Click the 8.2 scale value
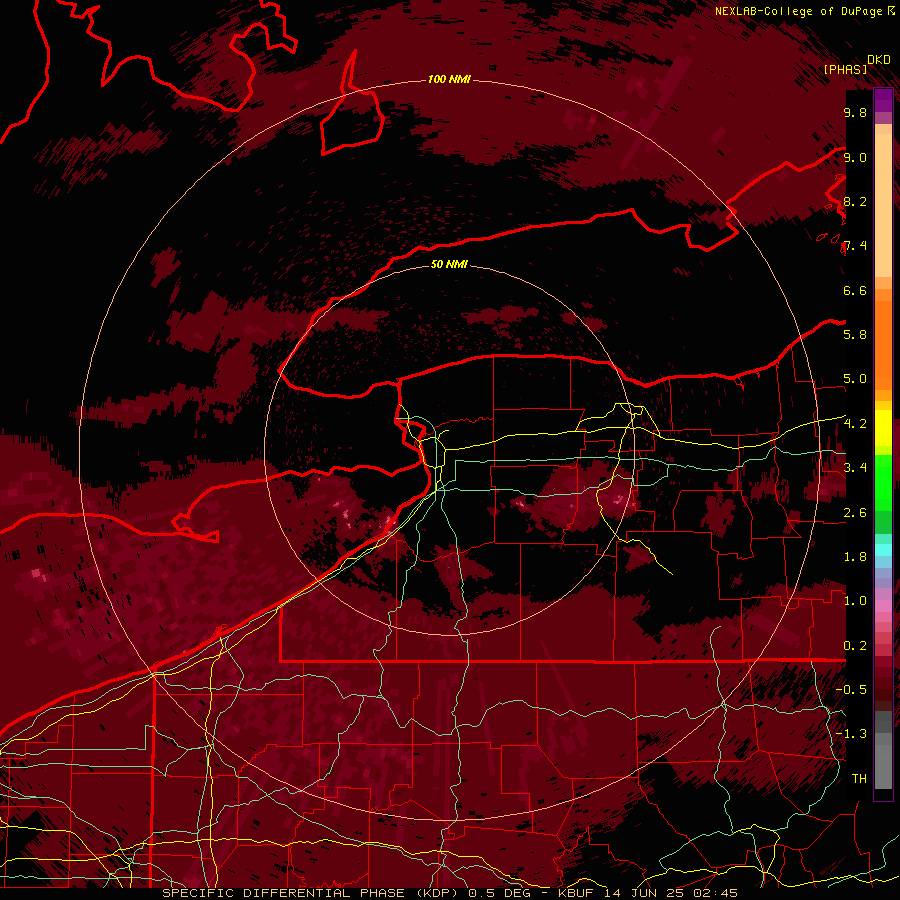 pos(855,202)
